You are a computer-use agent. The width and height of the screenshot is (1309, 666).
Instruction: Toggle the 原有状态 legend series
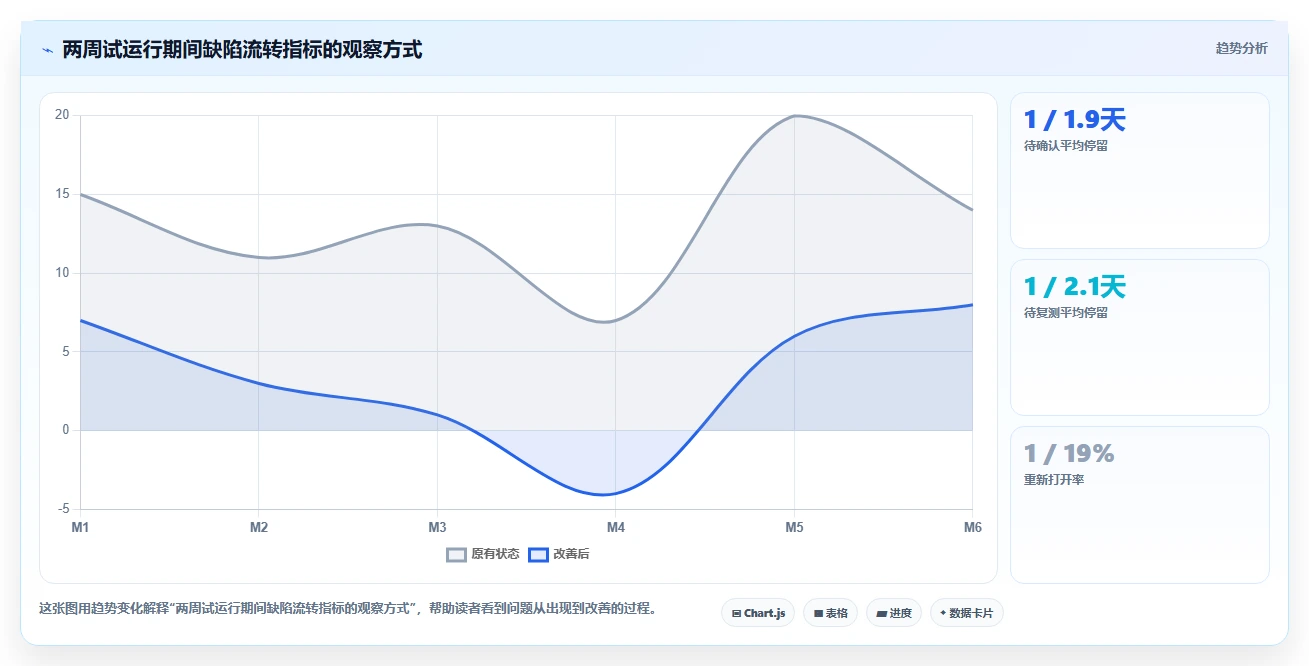(x=483, y=554)
